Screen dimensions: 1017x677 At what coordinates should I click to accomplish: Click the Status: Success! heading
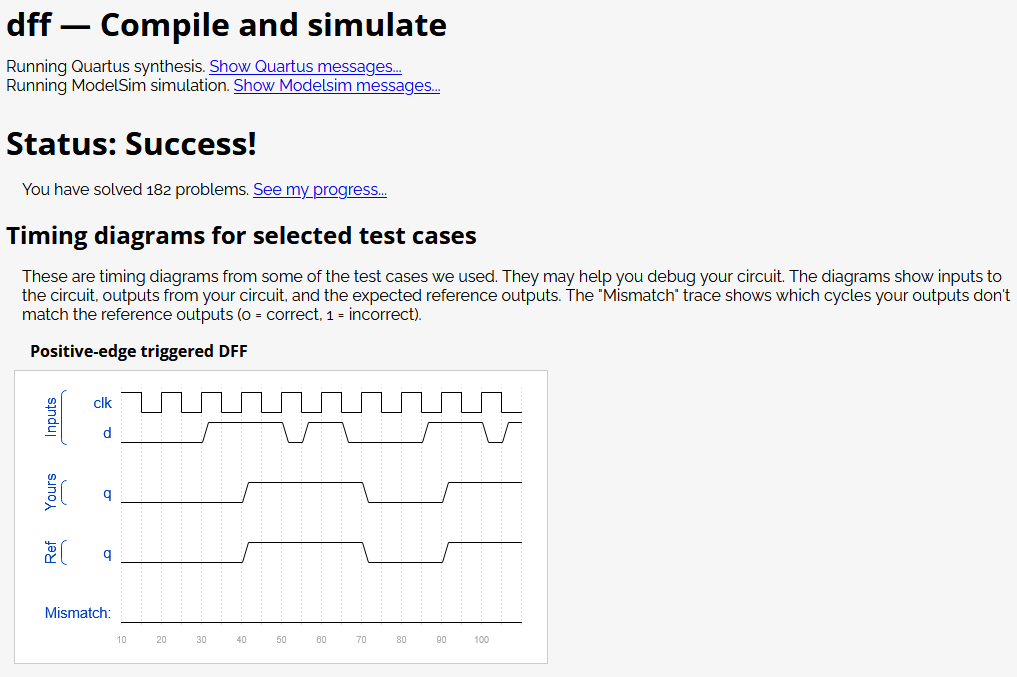132,144
